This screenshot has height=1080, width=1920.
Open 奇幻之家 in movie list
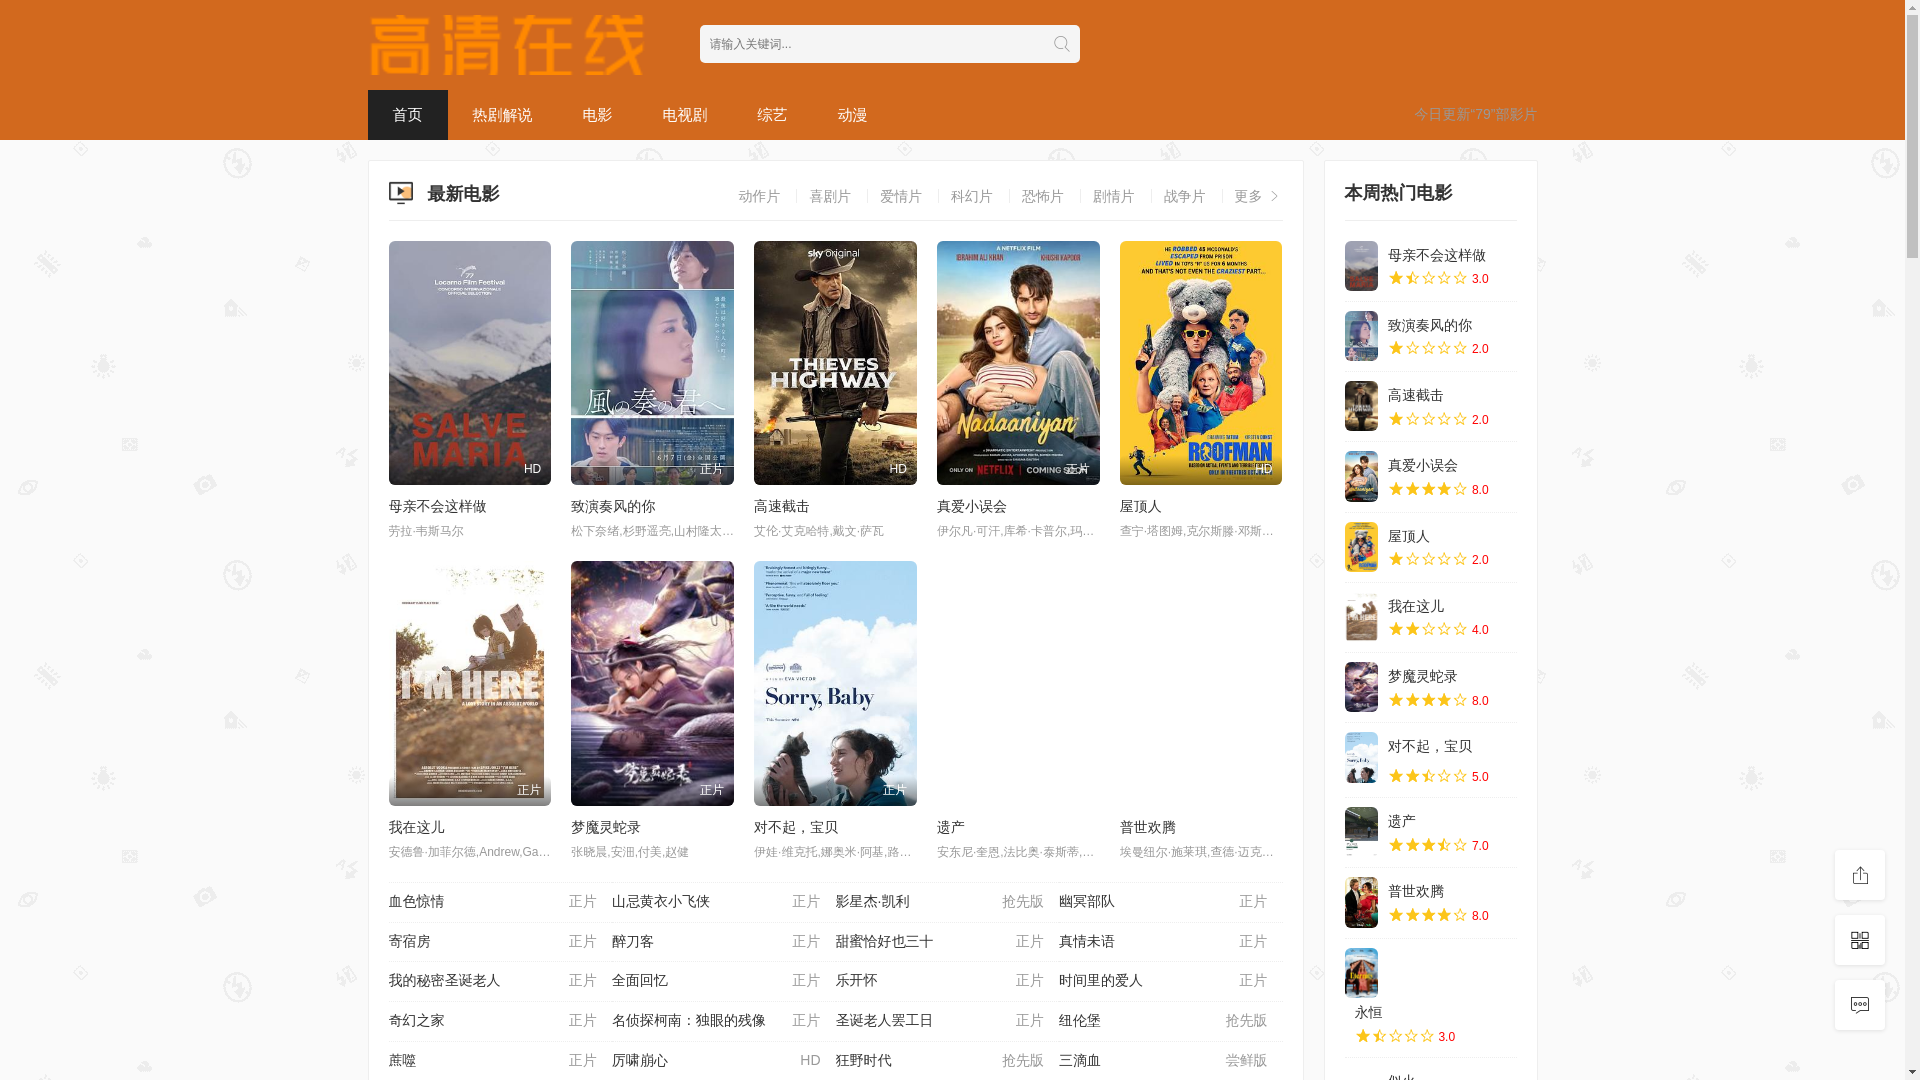[416, 1021]
